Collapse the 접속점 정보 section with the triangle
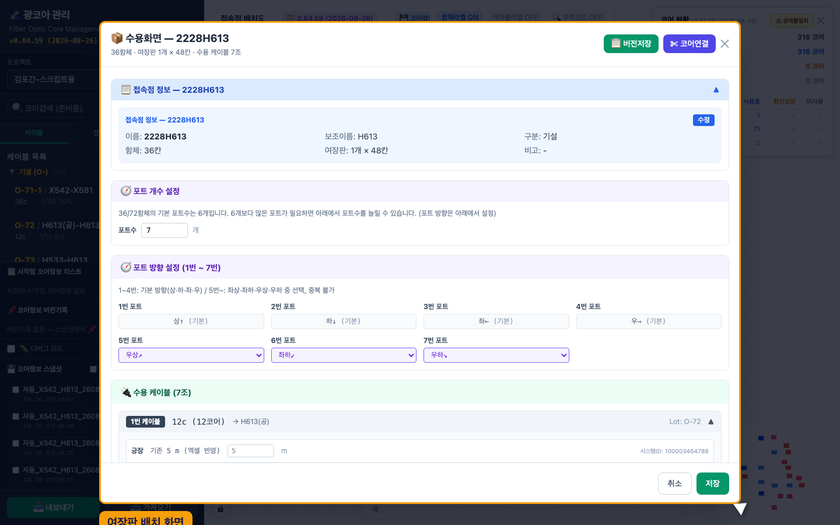 point(716,89)
